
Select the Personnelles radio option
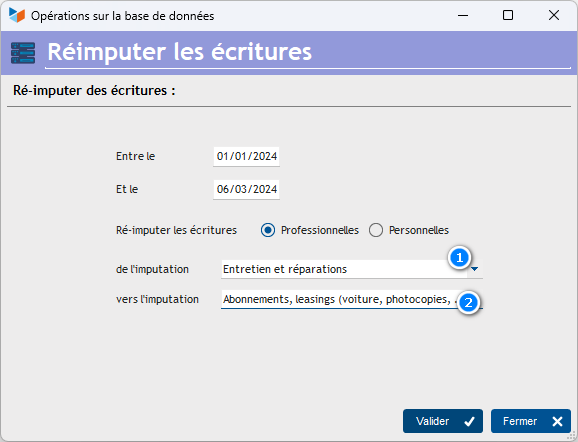[x=376, y=230]
